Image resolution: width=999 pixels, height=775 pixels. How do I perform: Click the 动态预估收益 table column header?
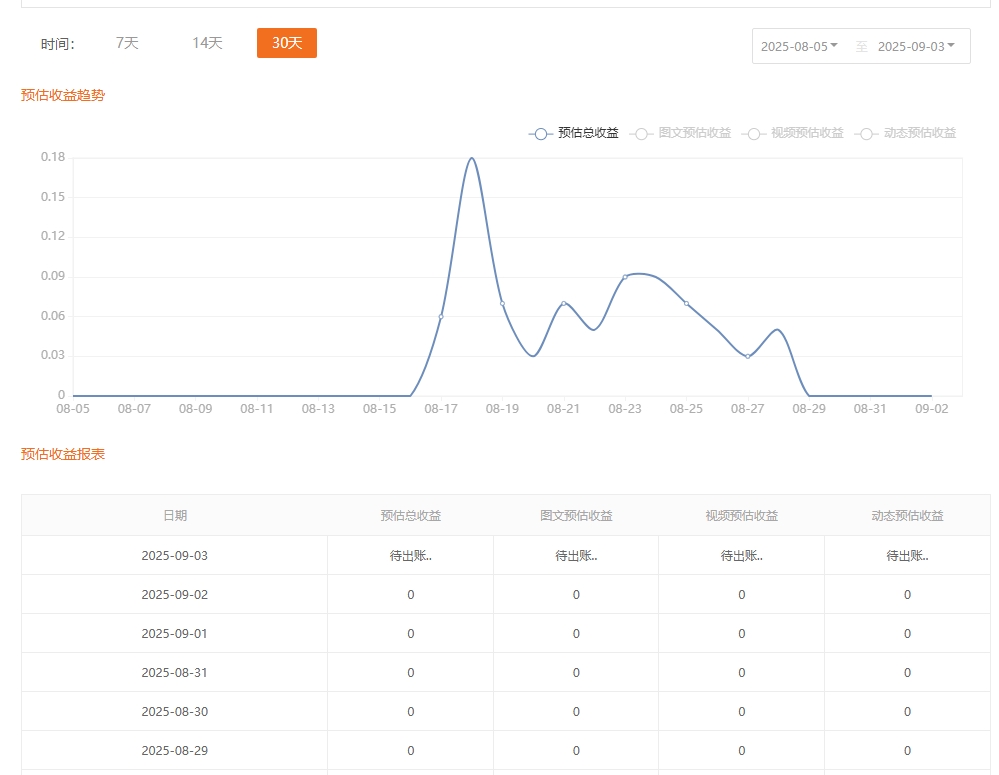pos(907,515)
